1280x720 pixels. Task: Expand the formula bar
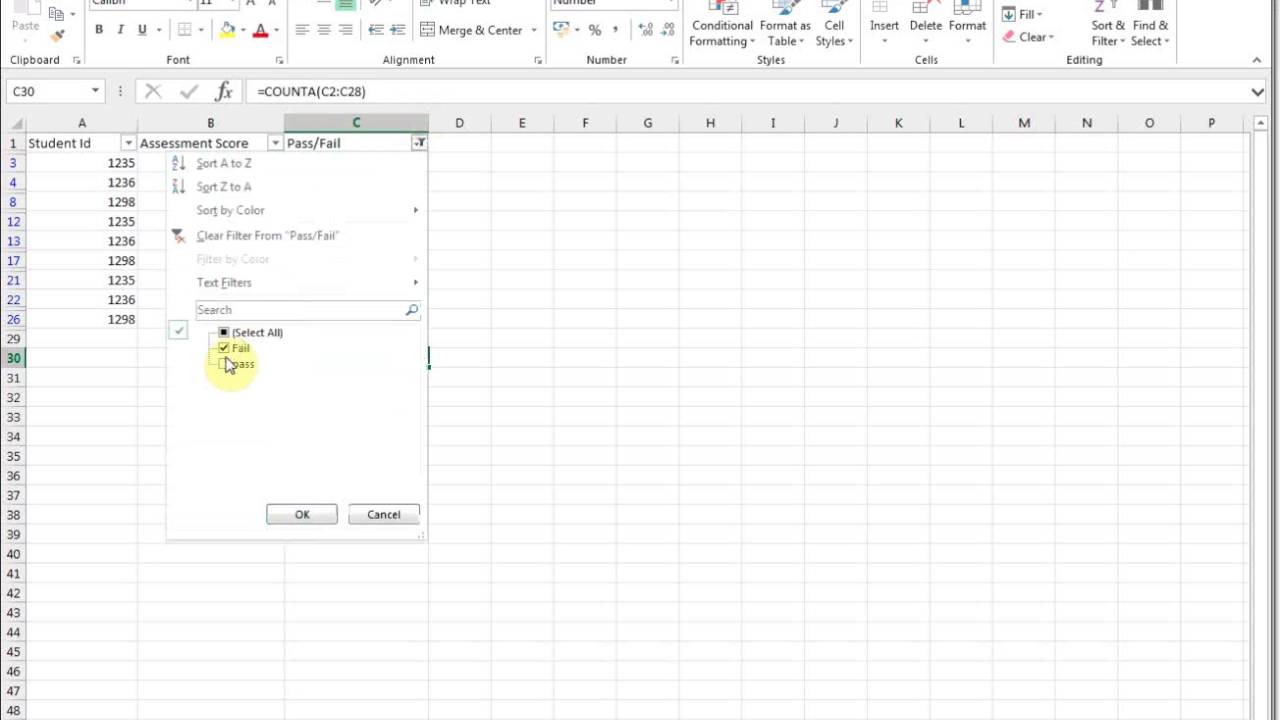(1257, 91)
